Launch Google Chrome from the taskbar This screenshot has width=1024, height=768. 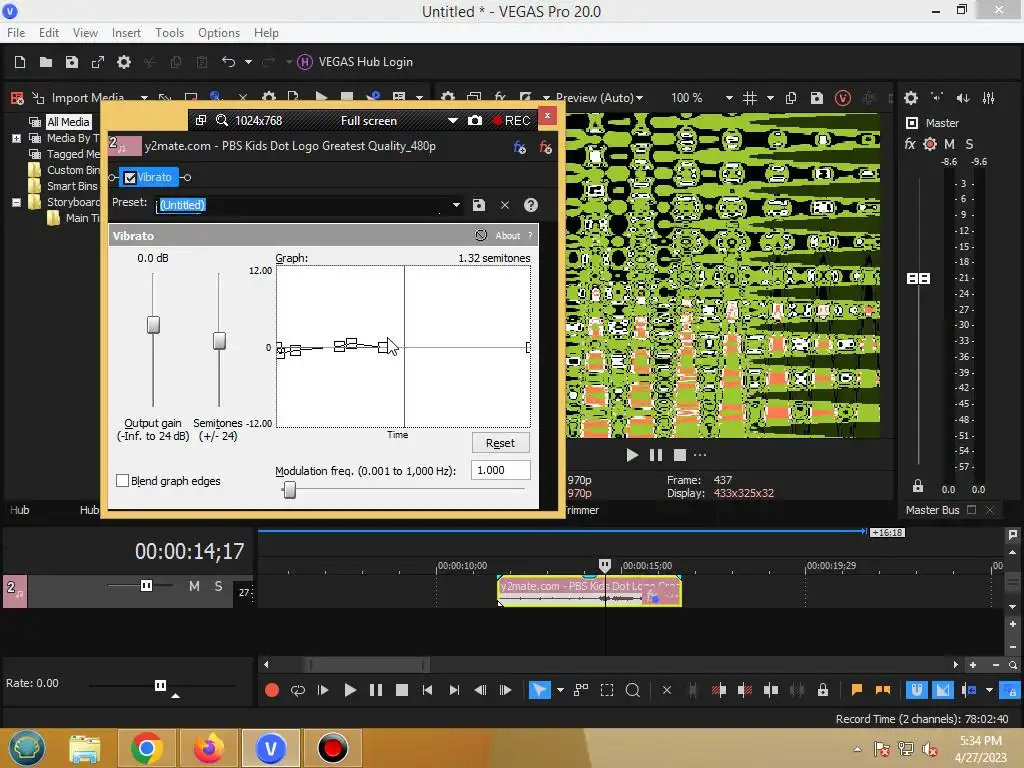146,748
